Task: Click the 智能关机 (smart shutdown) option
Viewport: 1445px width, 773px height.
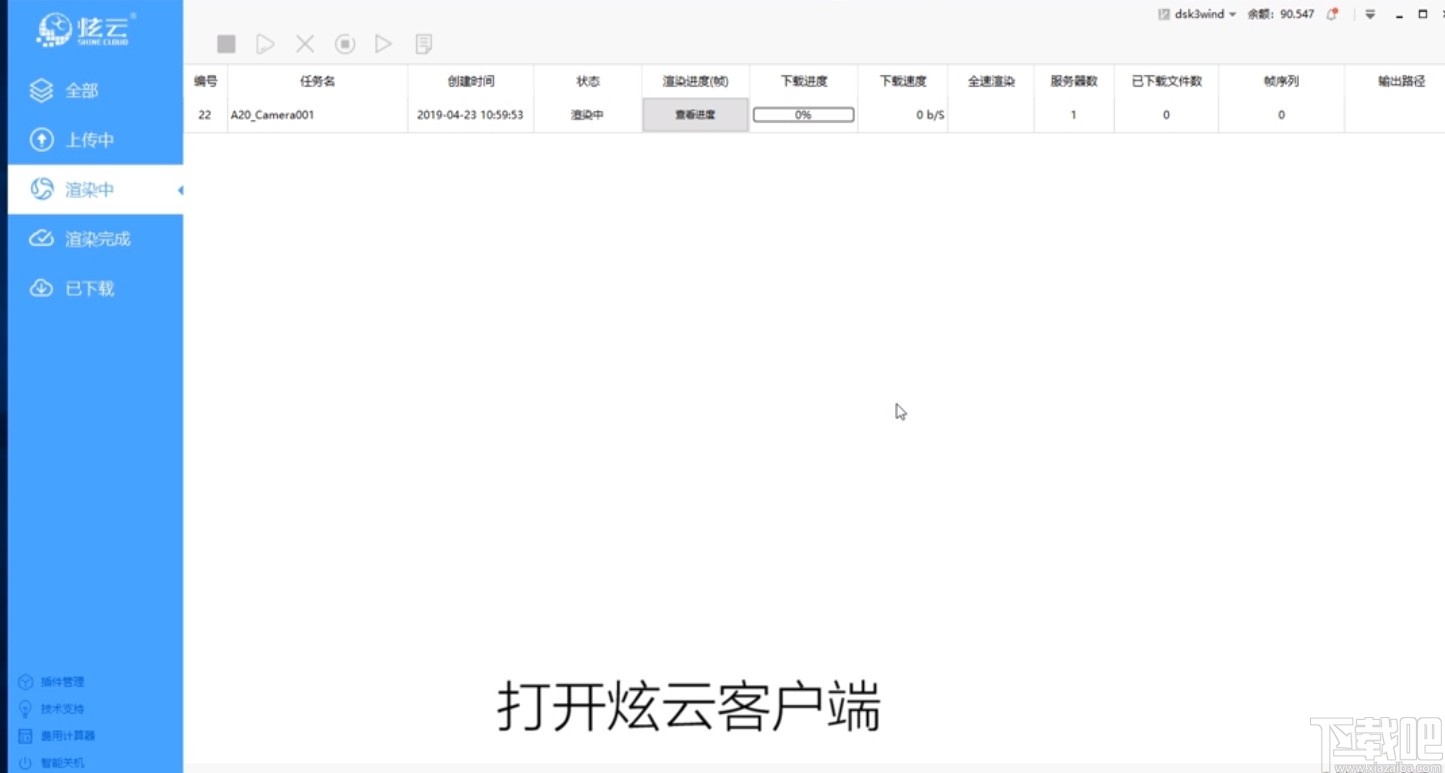Action: pyautogui.click(x=60, y=762)
